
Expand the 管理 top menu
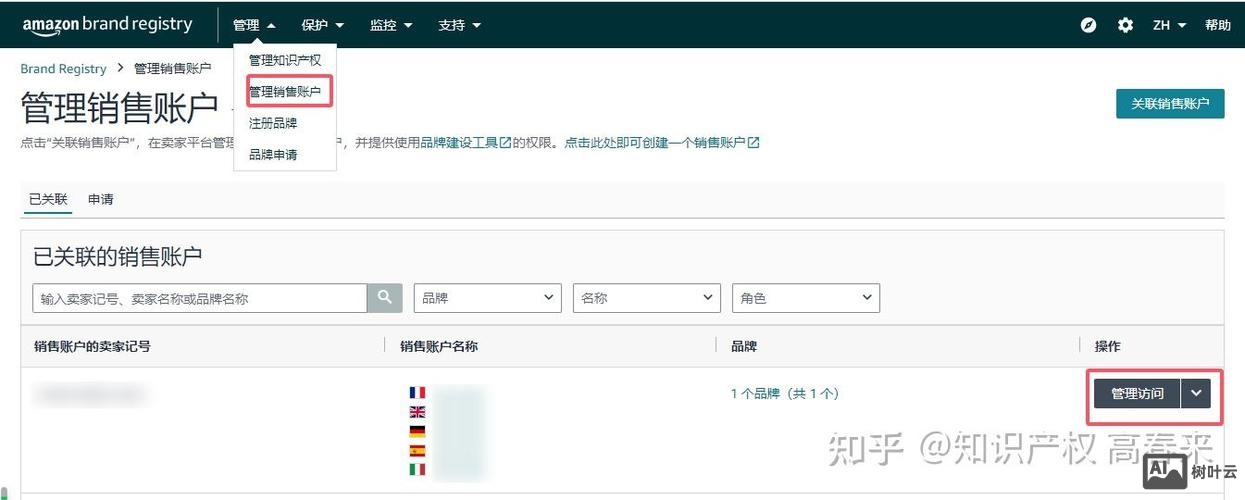pyautogui.click(x=254, y=25)
